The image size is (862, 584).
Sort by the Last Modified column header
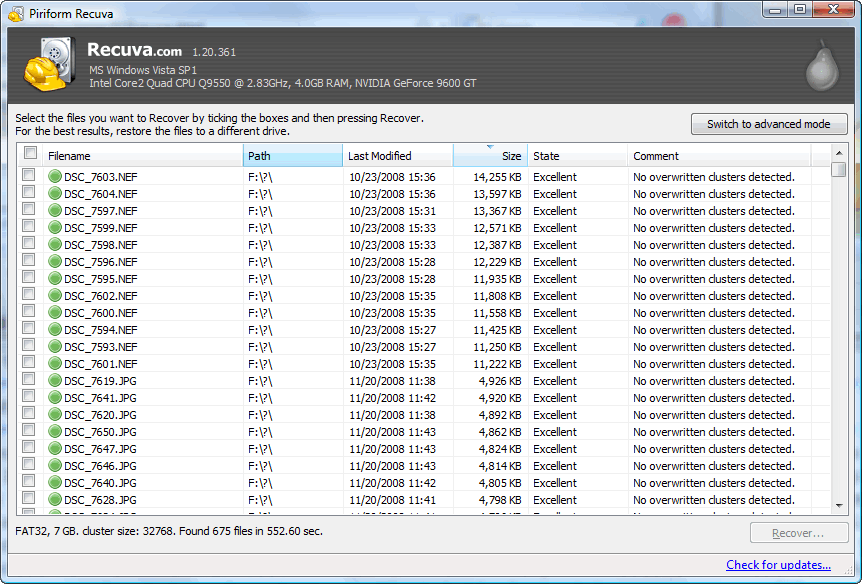pyautogui.click(x=398, y=156)
